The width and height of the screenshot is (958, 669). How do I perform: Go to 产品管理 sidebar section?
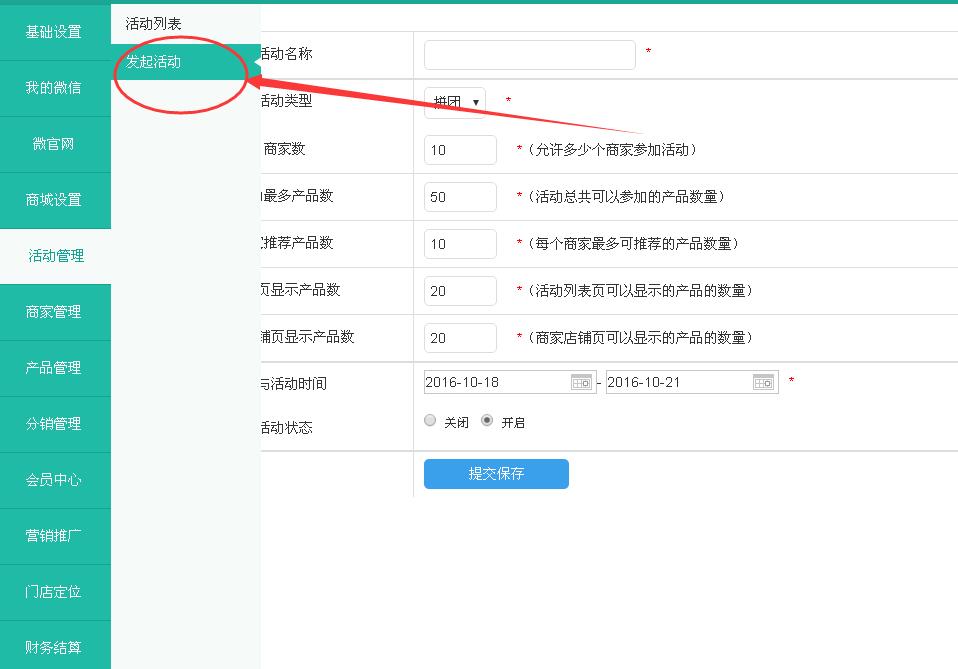pyautogui.click(x=54, y=368)
